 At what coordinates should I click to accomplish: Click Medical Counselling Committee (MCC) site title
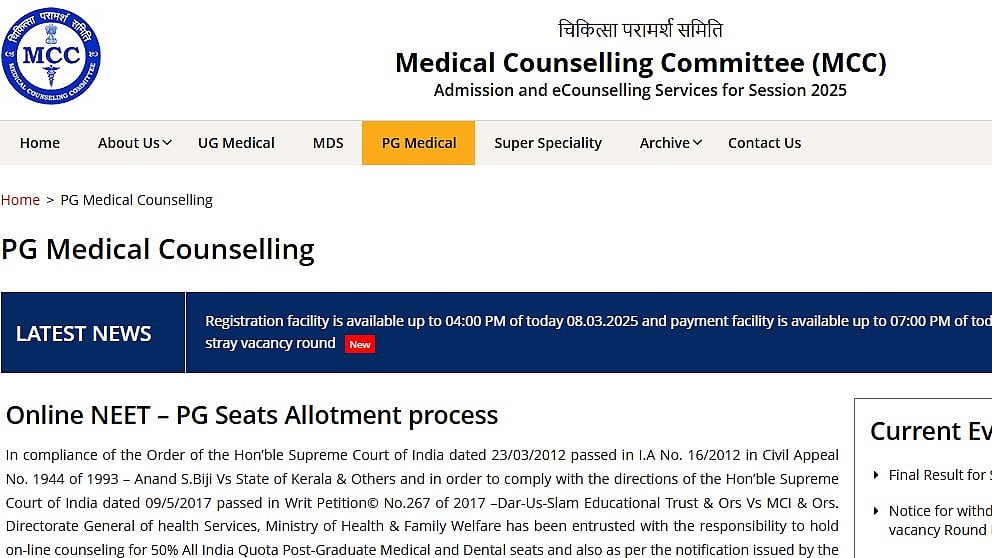click(x=640, y=63)
